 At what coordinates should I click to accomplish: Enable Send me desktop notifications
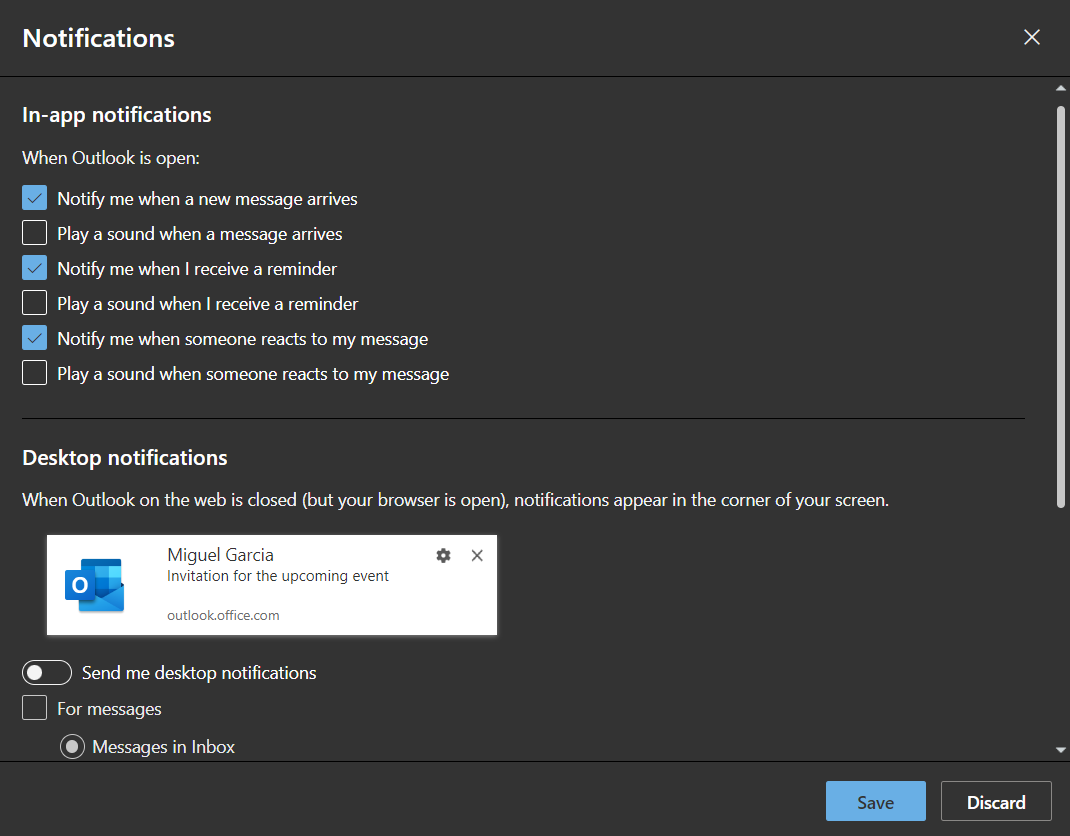pos(47,672)
